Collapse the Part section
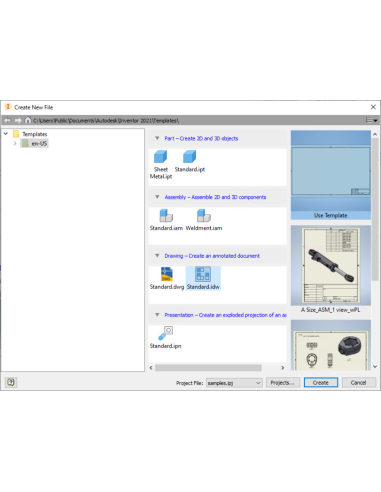This screenshot has width=381, height=492. coord(157,138)
